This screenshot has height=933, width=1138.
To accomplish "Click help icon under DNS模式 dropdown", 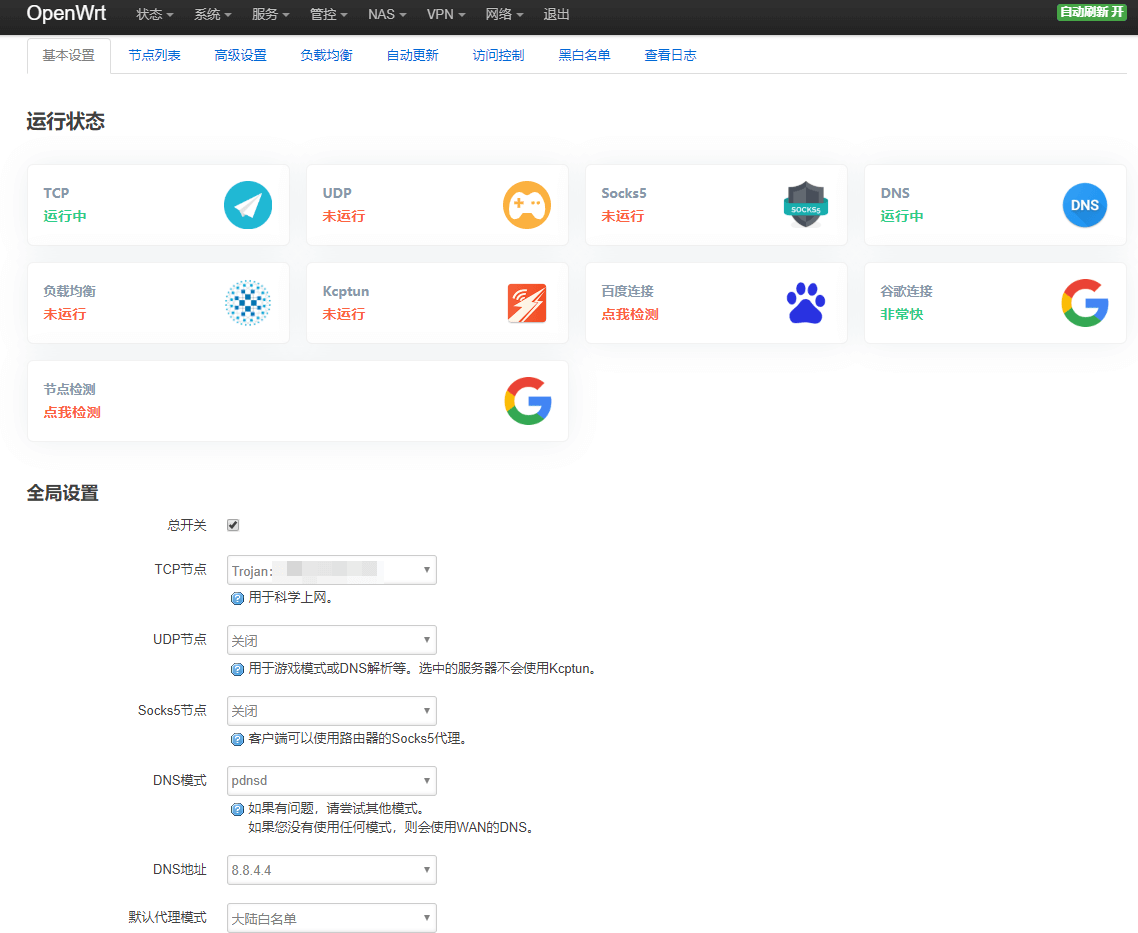I will tap(237, 810).
